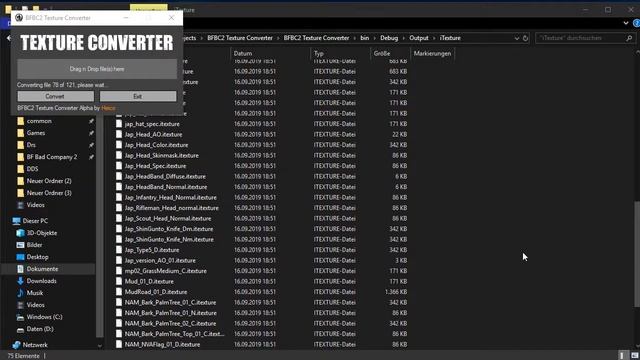Navigate to 'bin' breadcrumb segment

(364, 38)
